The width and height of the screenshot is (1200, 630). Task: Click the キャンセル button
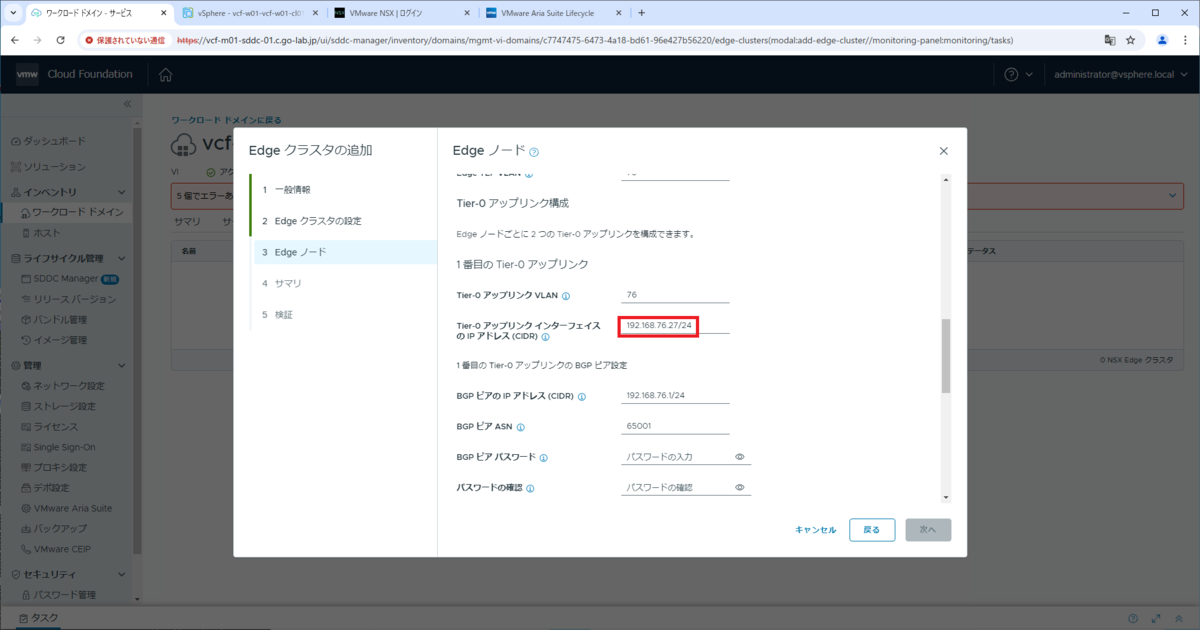pos(815,530)
